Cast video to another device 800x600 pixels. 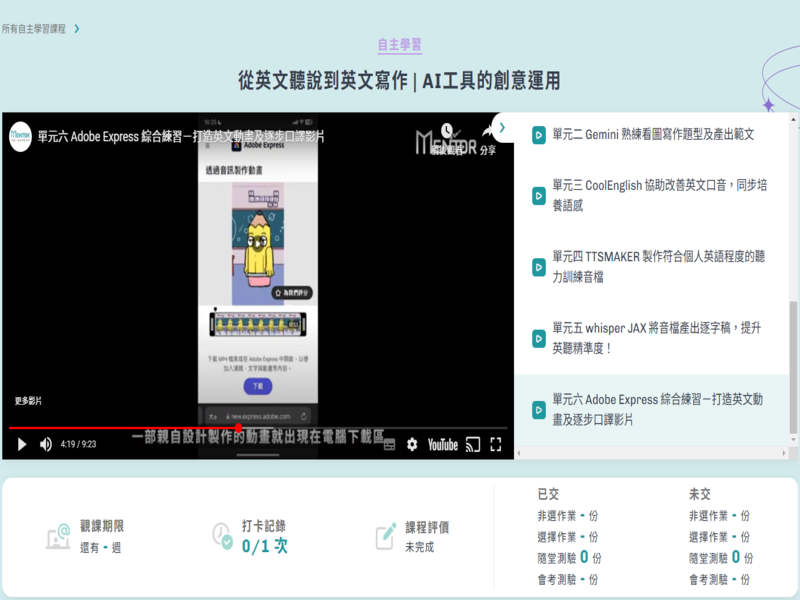point(474,444)
